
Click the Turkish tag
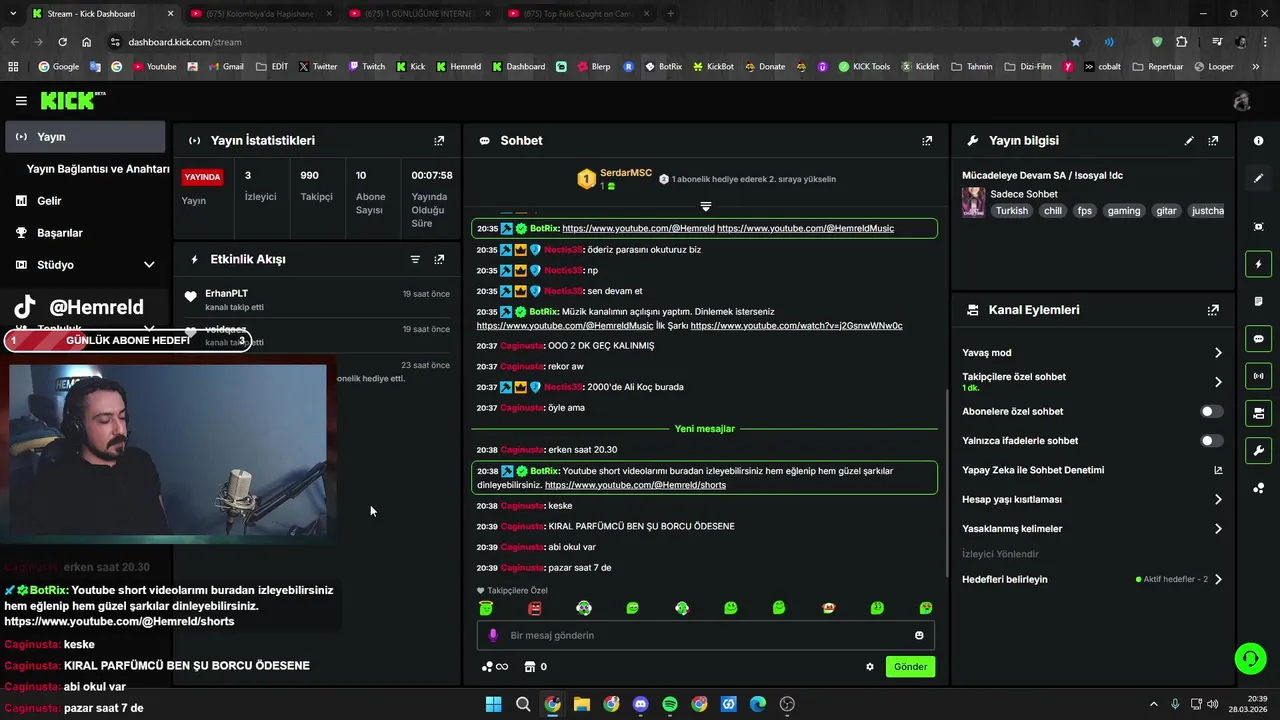tap(1011, 211)
